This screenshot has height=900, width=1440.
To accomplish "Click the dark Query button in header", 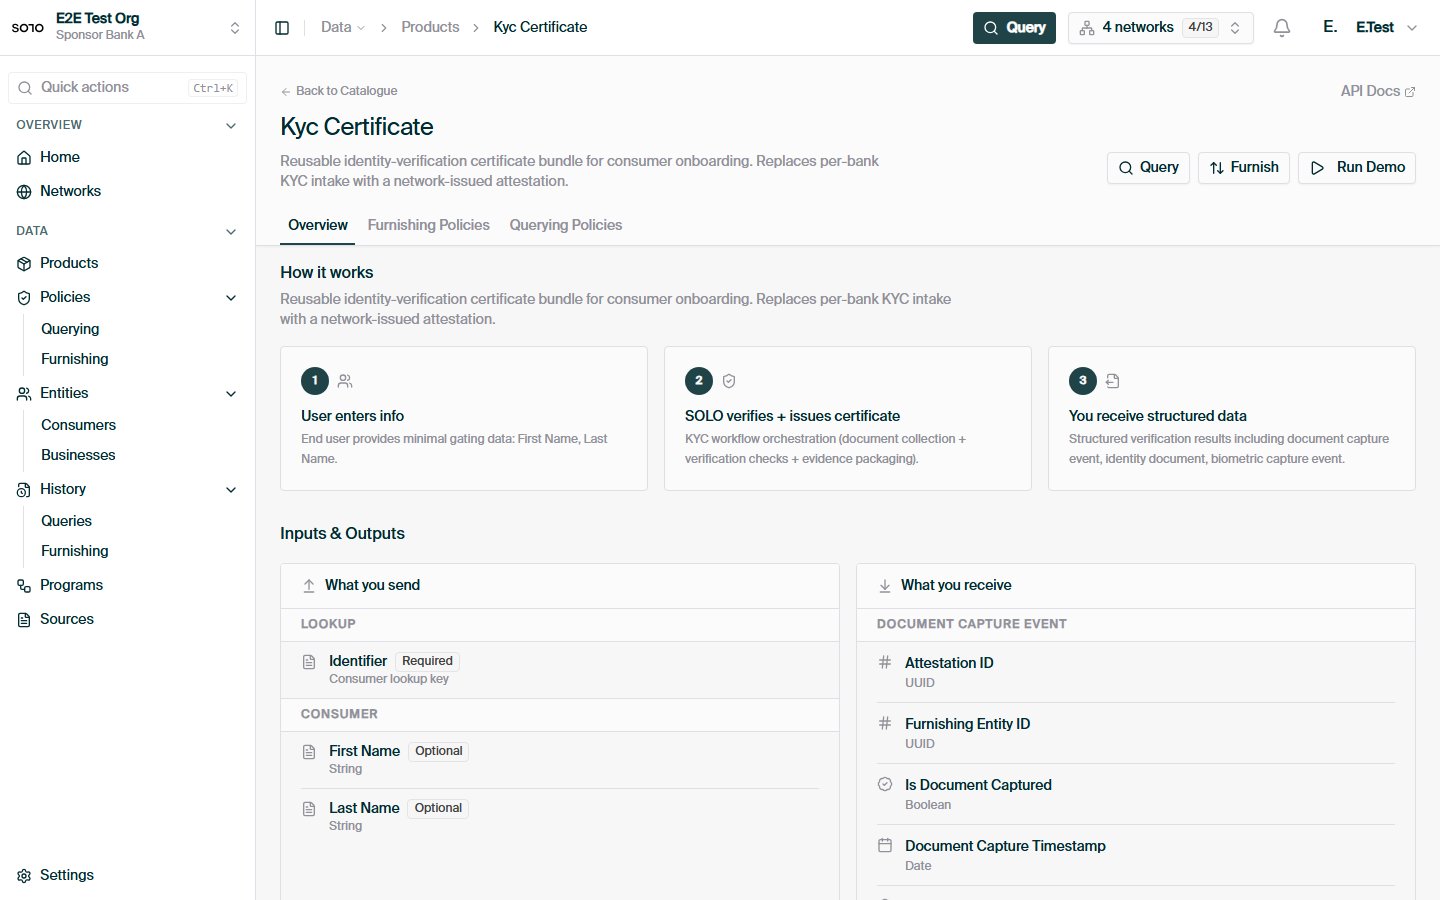I will tap(1014, 28).
